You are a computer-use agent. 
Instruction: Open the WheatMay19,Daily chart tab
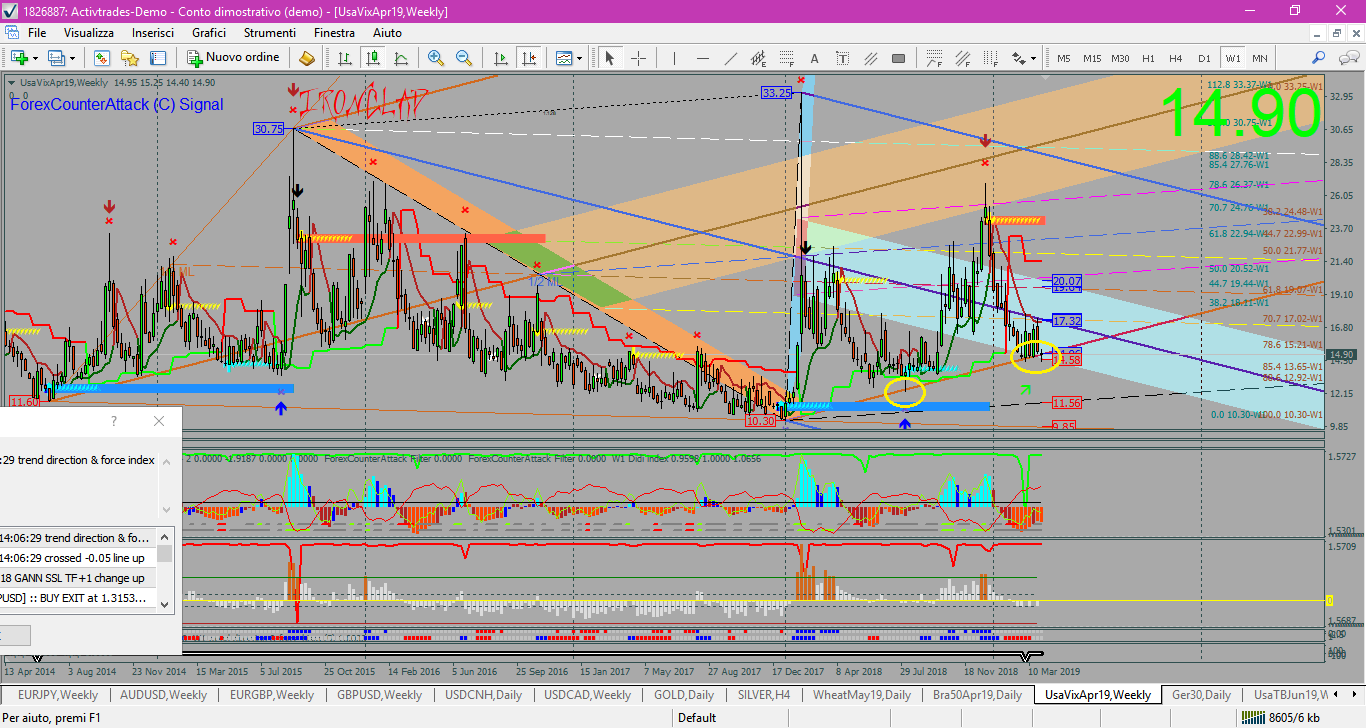click(x=863, y=694)
